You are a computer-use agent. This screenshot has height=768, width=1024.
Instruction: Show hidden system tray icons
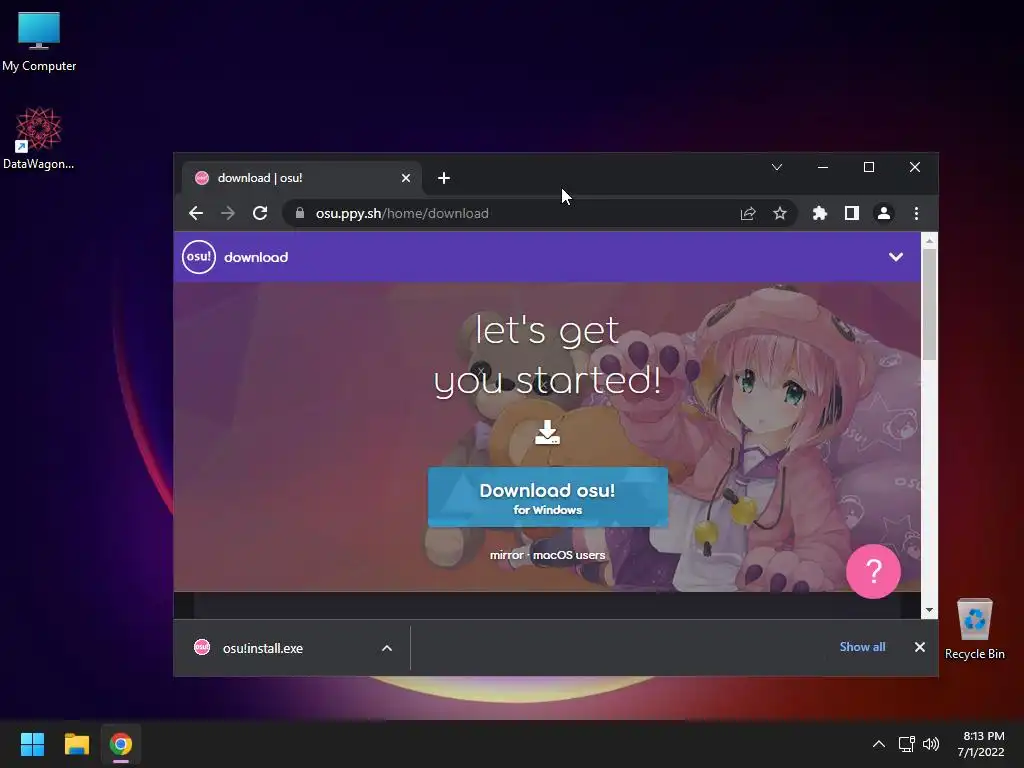(x=879, y=744)
